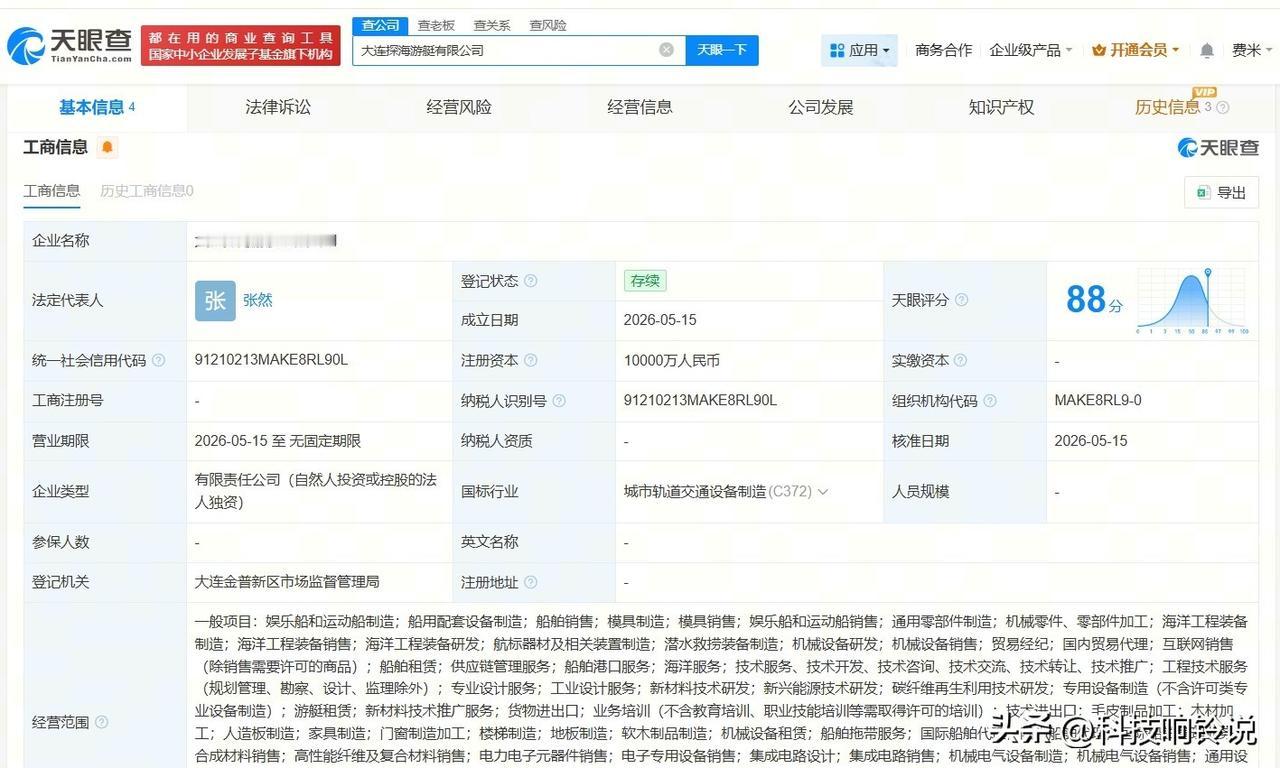Click the 天眼评分 distribution chart

tap(1192, 300)
